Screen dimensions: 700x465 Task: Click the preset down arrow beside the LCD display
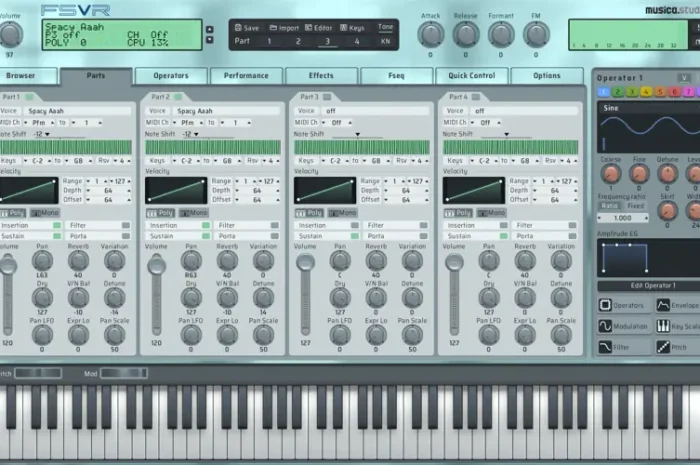[x=209, y=40]
